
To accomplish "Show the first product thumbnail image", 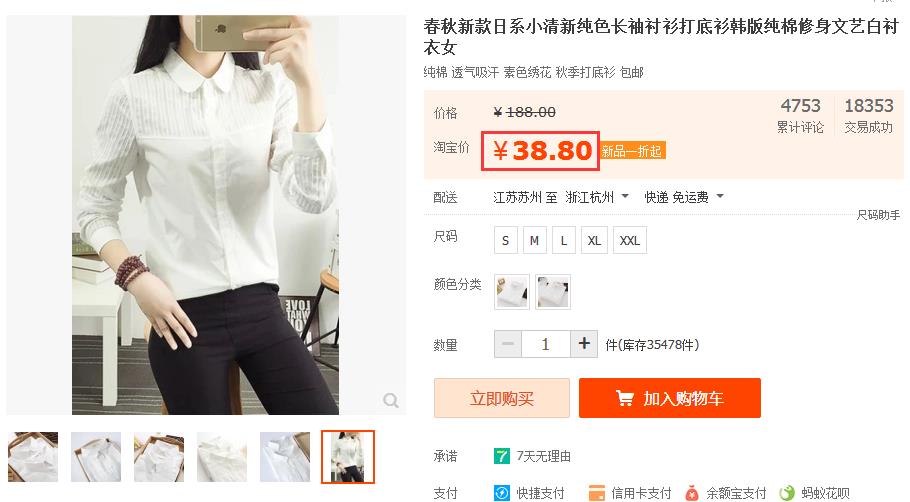I will tap(33, 457).
